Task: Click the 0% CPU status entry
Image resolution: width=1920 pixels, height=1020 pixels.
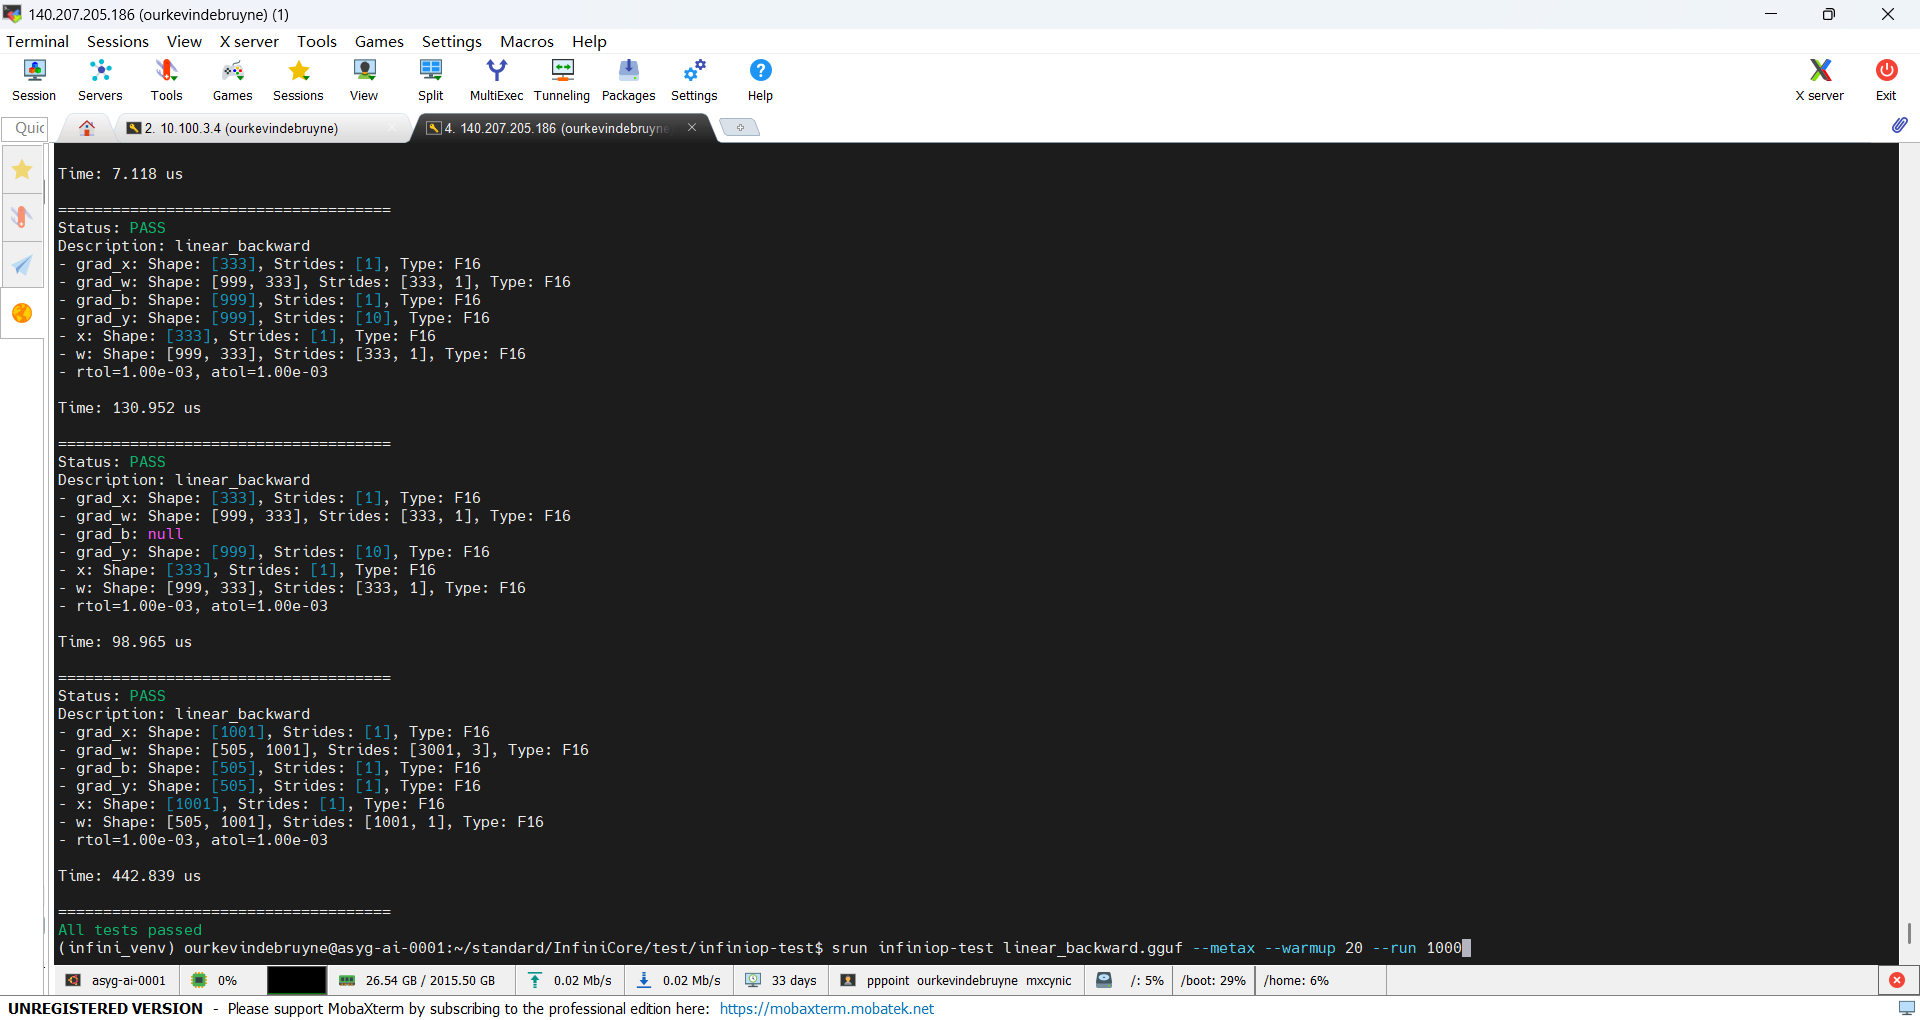Action: [x=215, y=980]
